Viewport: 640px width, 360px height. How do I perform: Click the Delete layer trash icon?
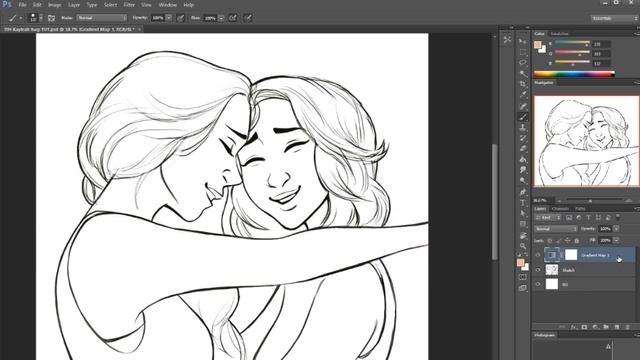point(628,327)
